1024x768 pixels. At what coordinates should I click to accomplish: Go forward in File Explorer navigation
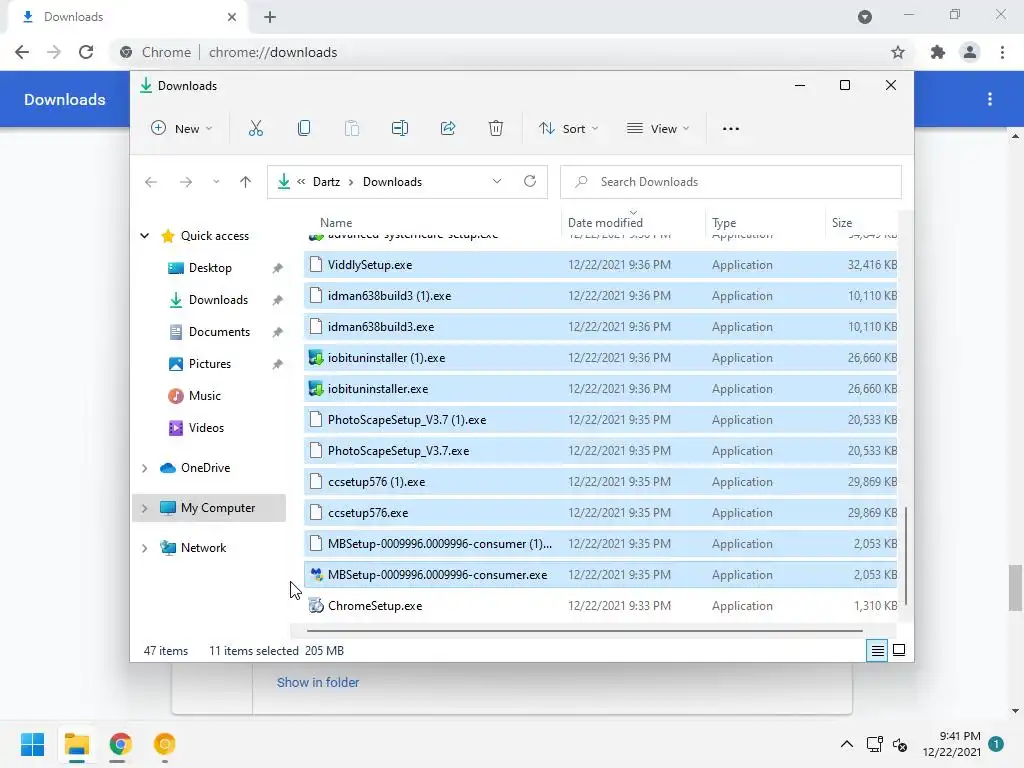pos(185,182)
